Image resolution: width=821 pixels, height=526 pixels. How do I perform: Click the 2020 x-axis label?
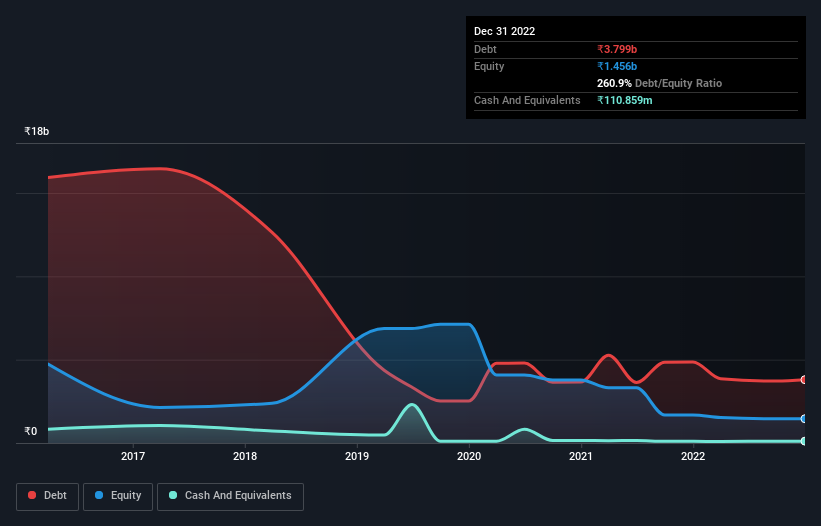coord(469,456)
